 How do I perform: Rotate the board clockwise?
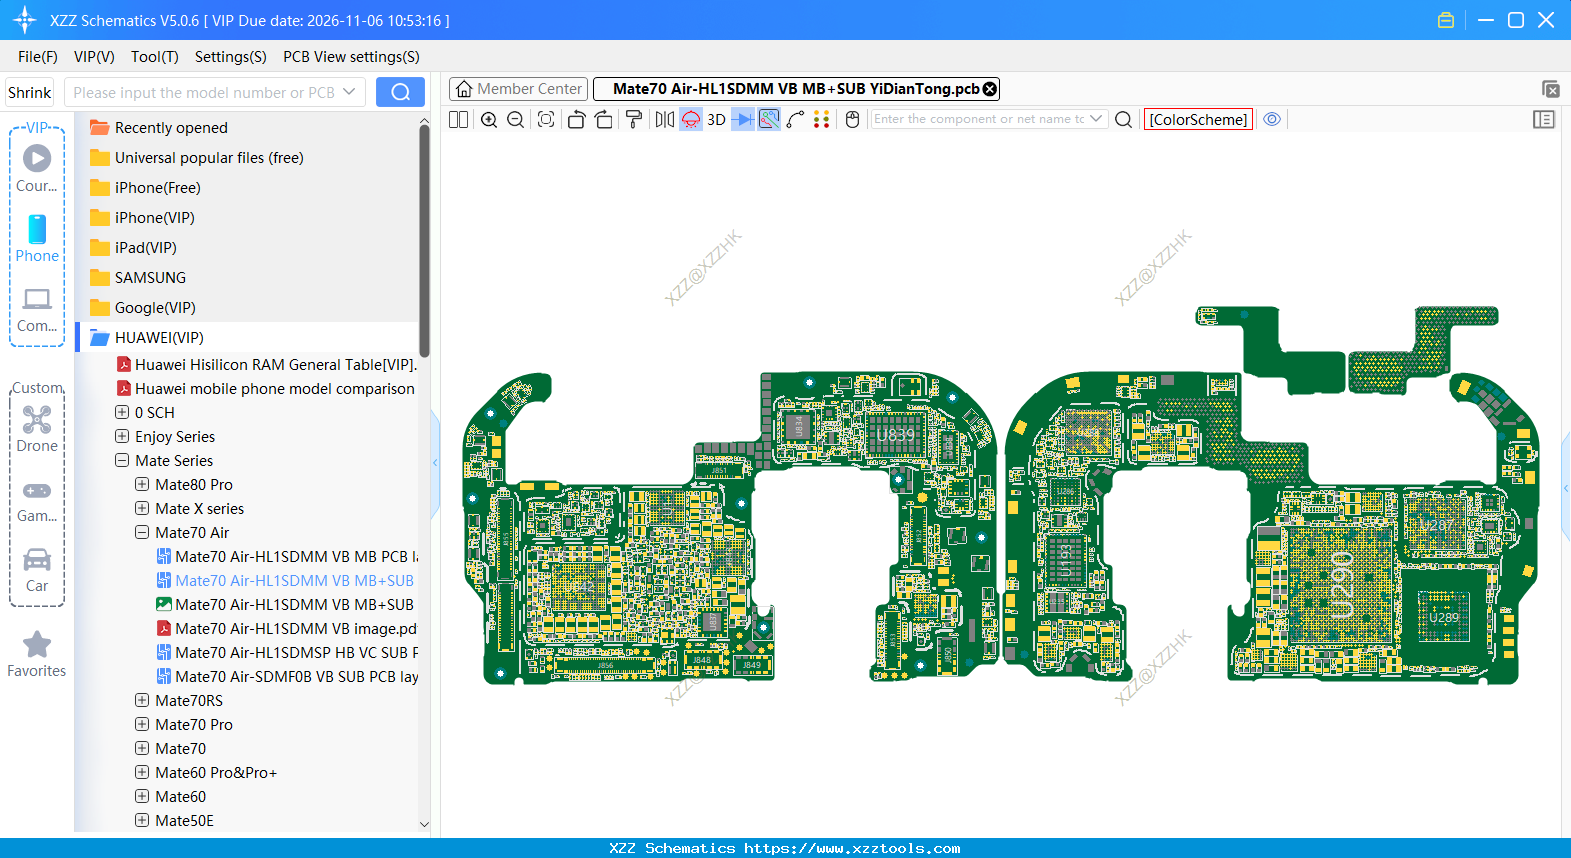click(x=604, y=120)
